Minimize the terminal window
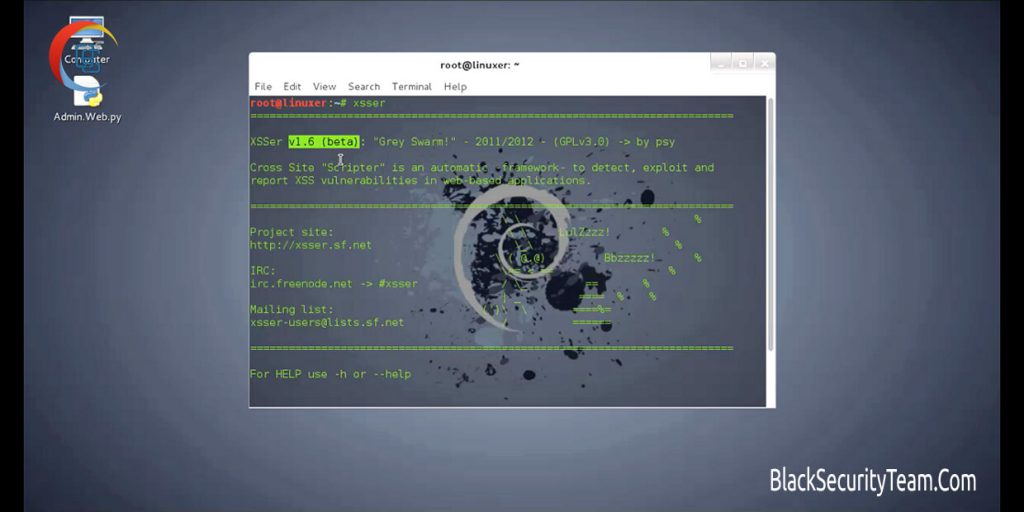This screenshot has height=512, width=1024. point(722,64)
